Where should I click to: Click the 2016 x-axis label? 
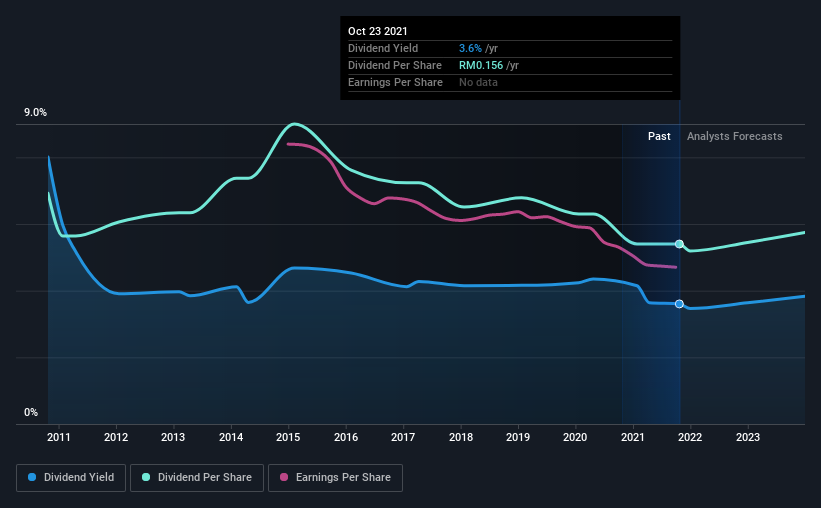[x=346, y=437]
